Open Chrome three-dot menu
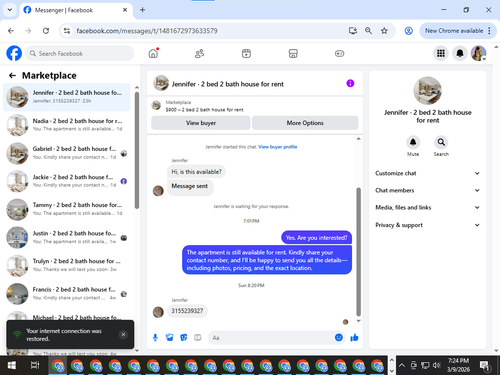 (489, 31)
